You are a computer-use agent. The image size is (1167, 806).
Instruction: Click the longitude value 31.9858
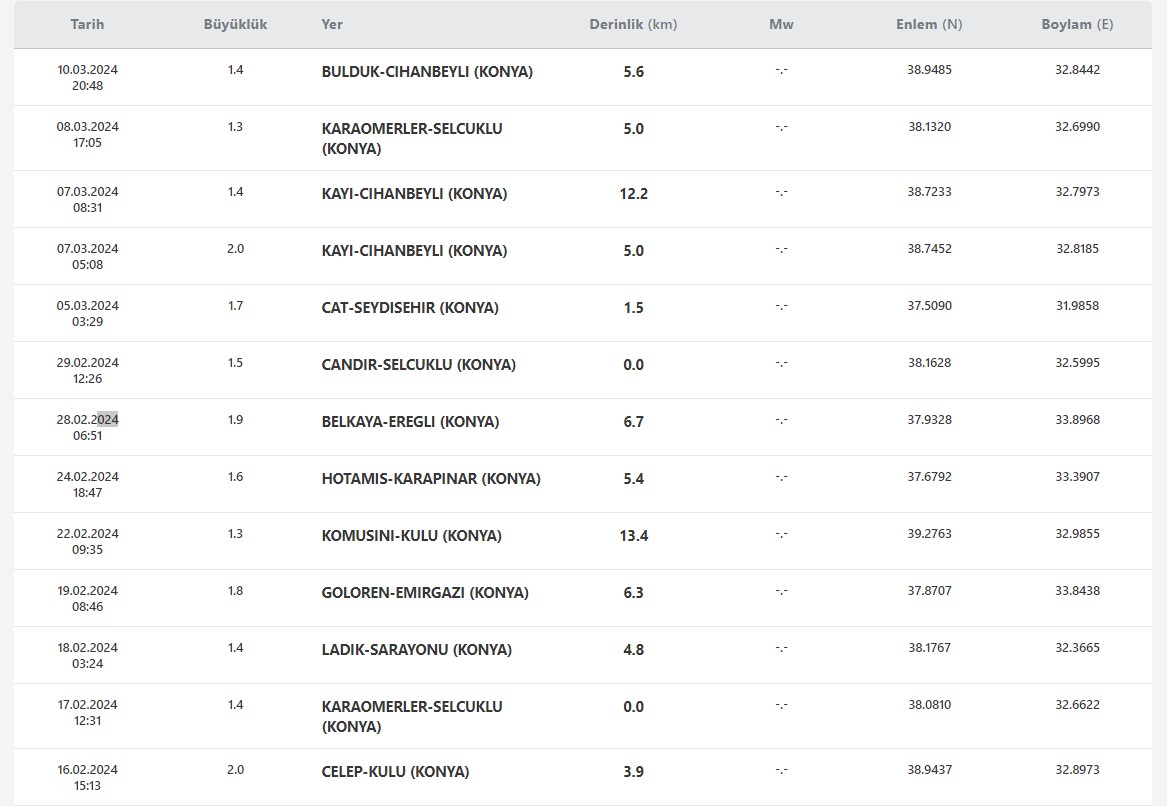click(x=1077, y=306)
